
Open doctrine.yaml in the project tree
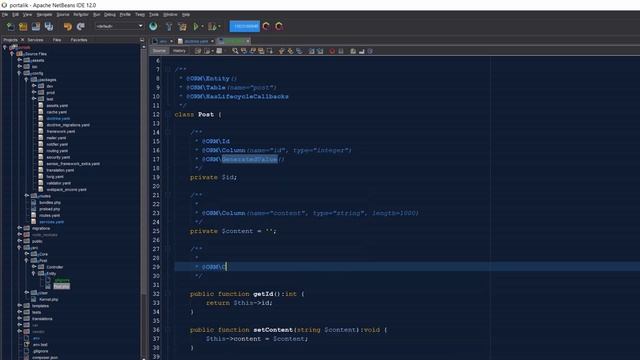58,118
